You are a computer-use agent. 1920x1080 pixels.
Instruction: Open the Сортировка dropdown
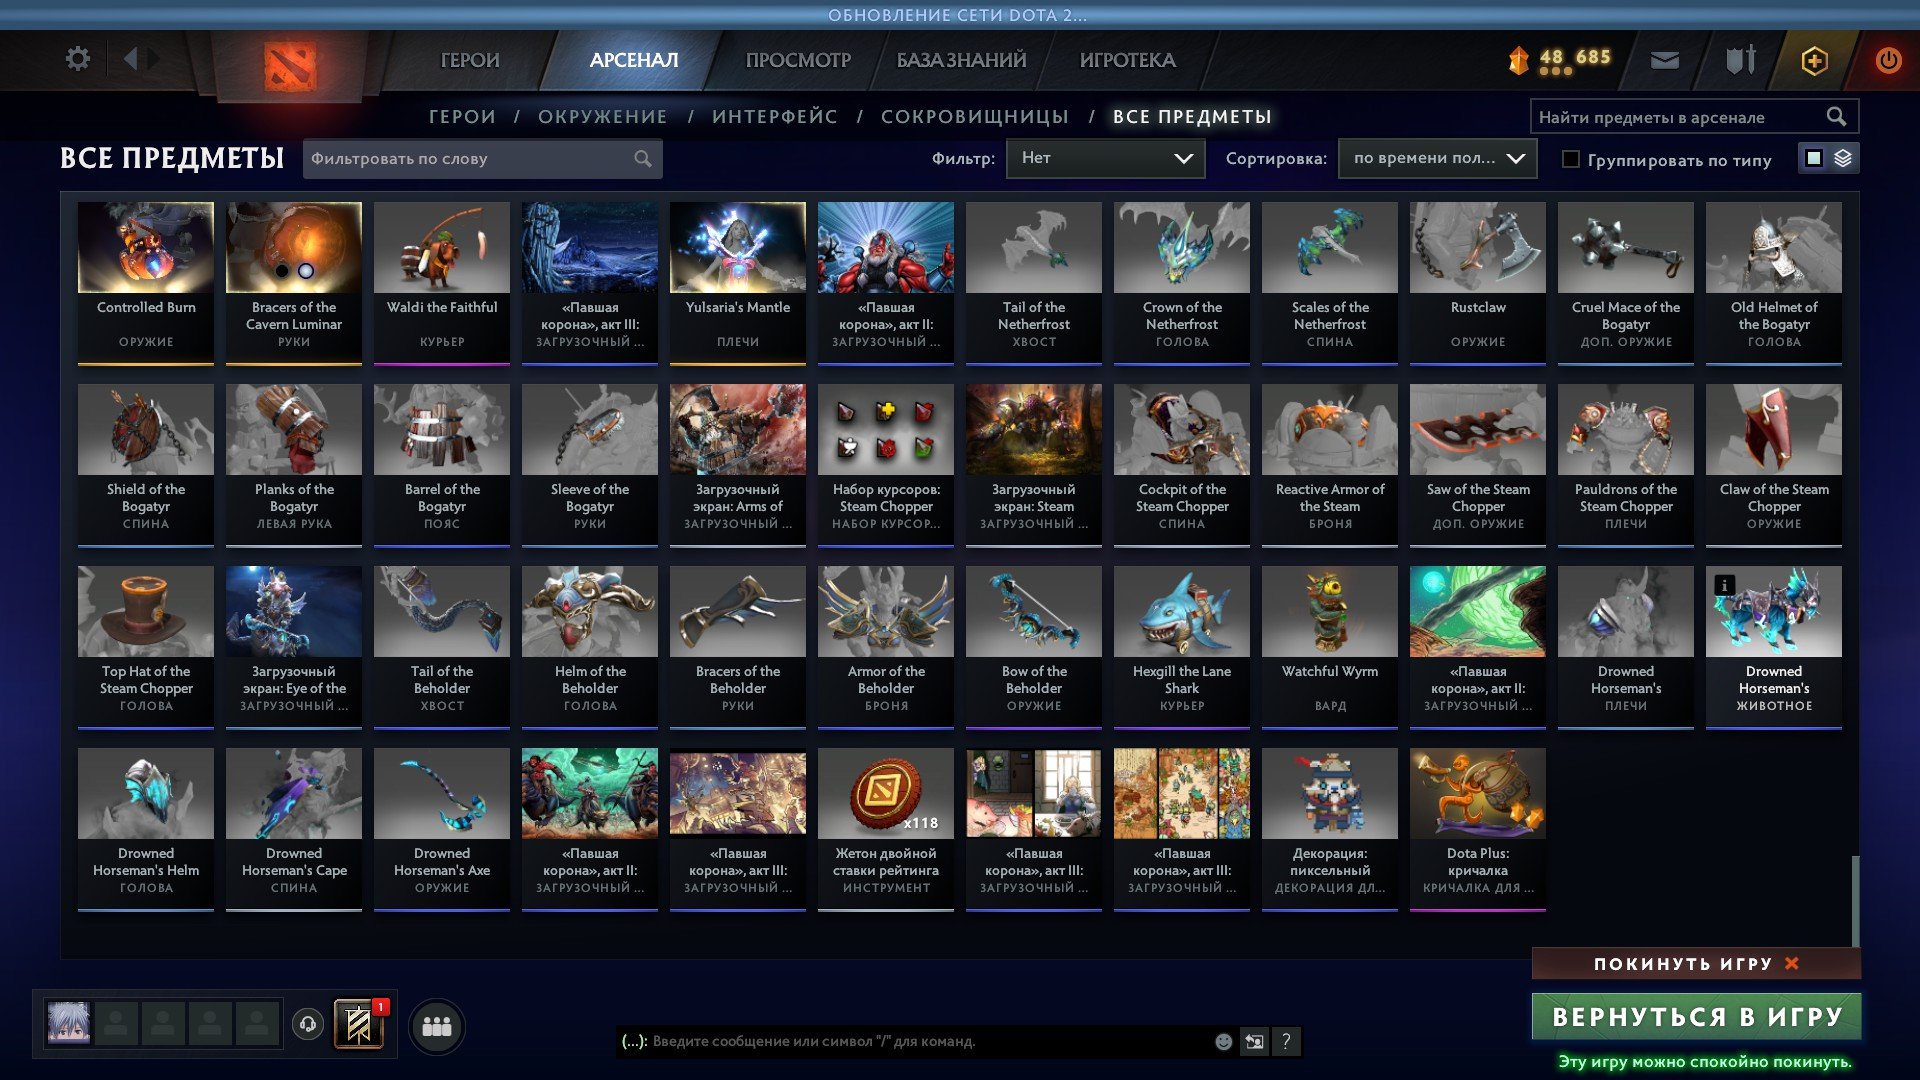pos(1437,158)
